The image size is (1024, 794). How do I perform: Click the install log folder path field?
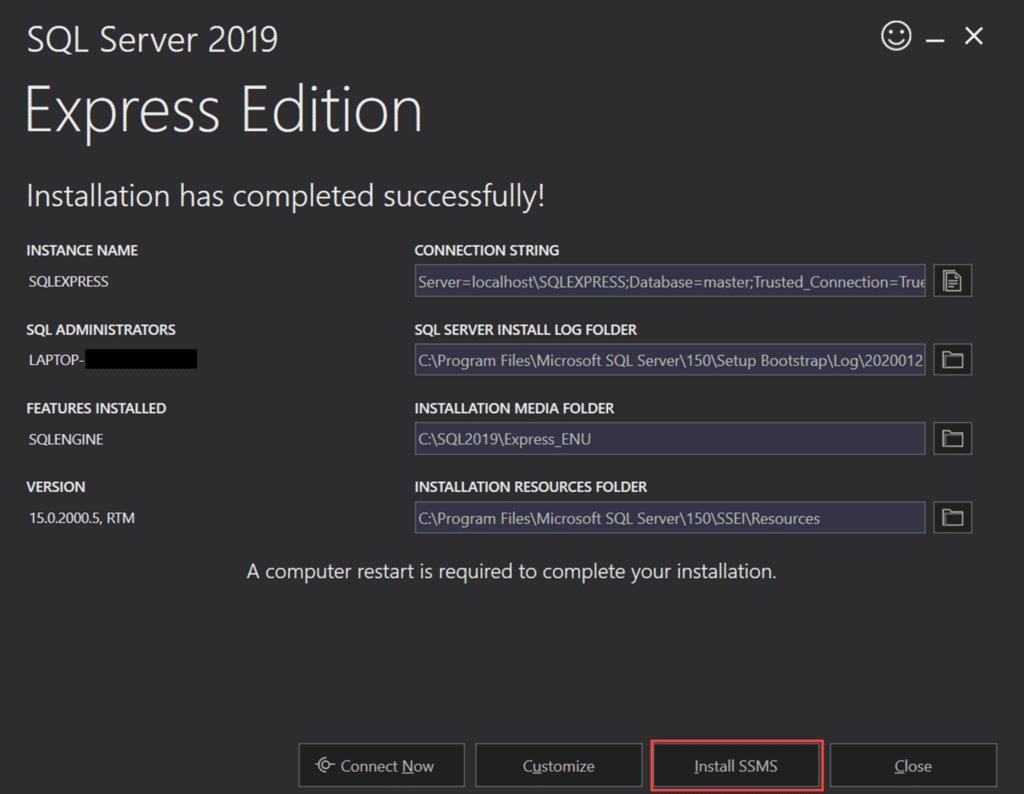[670, 360]
